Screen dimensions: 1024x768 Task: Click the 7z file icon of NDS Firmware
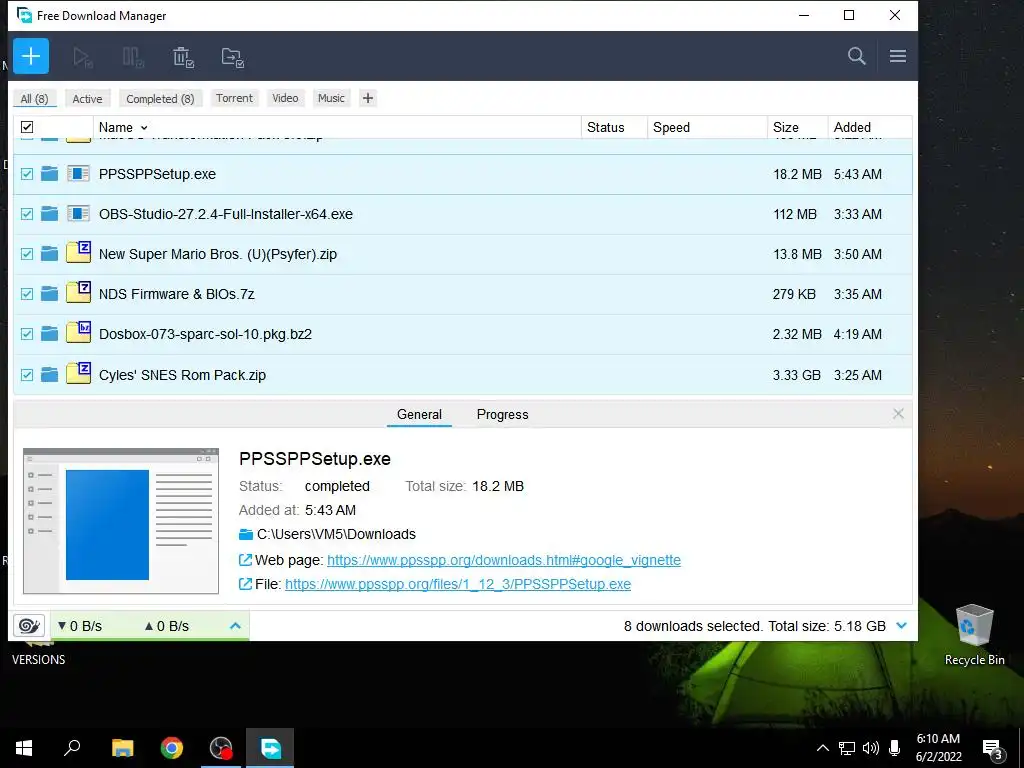click(x=78, y=292)
